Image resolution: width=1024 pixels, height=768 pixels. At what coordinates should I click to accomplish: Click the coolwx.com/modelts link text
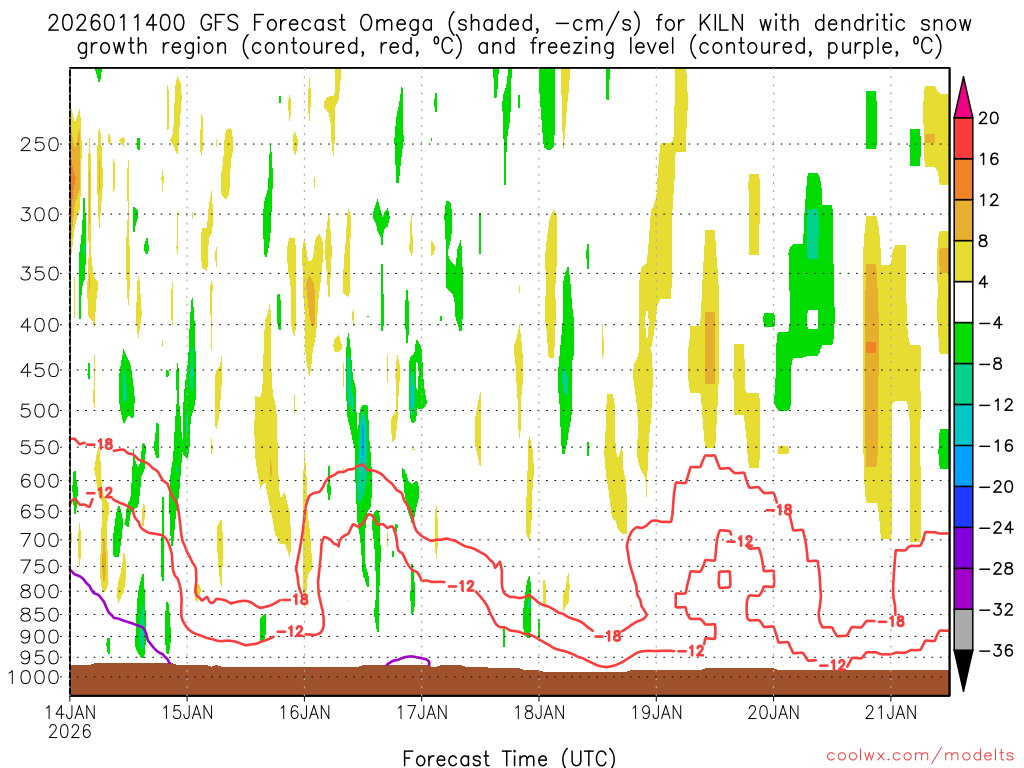tap(920, 756)
